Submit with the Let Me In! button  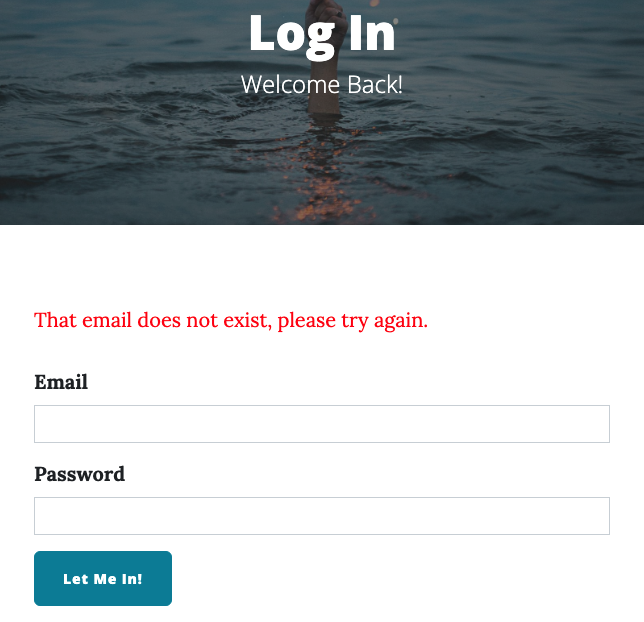coord(103,578)
